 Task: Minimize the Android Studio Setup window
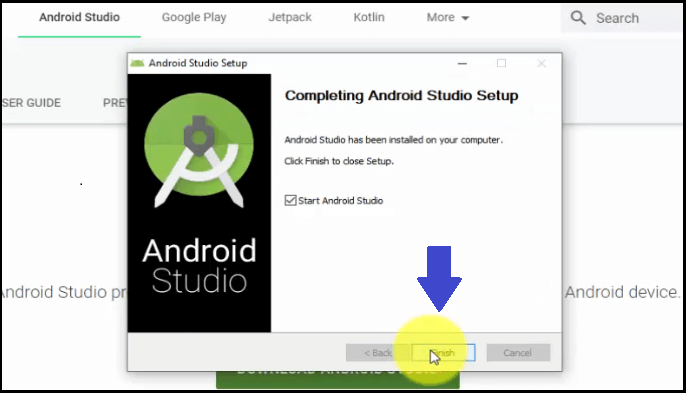(x=462, y=63)
